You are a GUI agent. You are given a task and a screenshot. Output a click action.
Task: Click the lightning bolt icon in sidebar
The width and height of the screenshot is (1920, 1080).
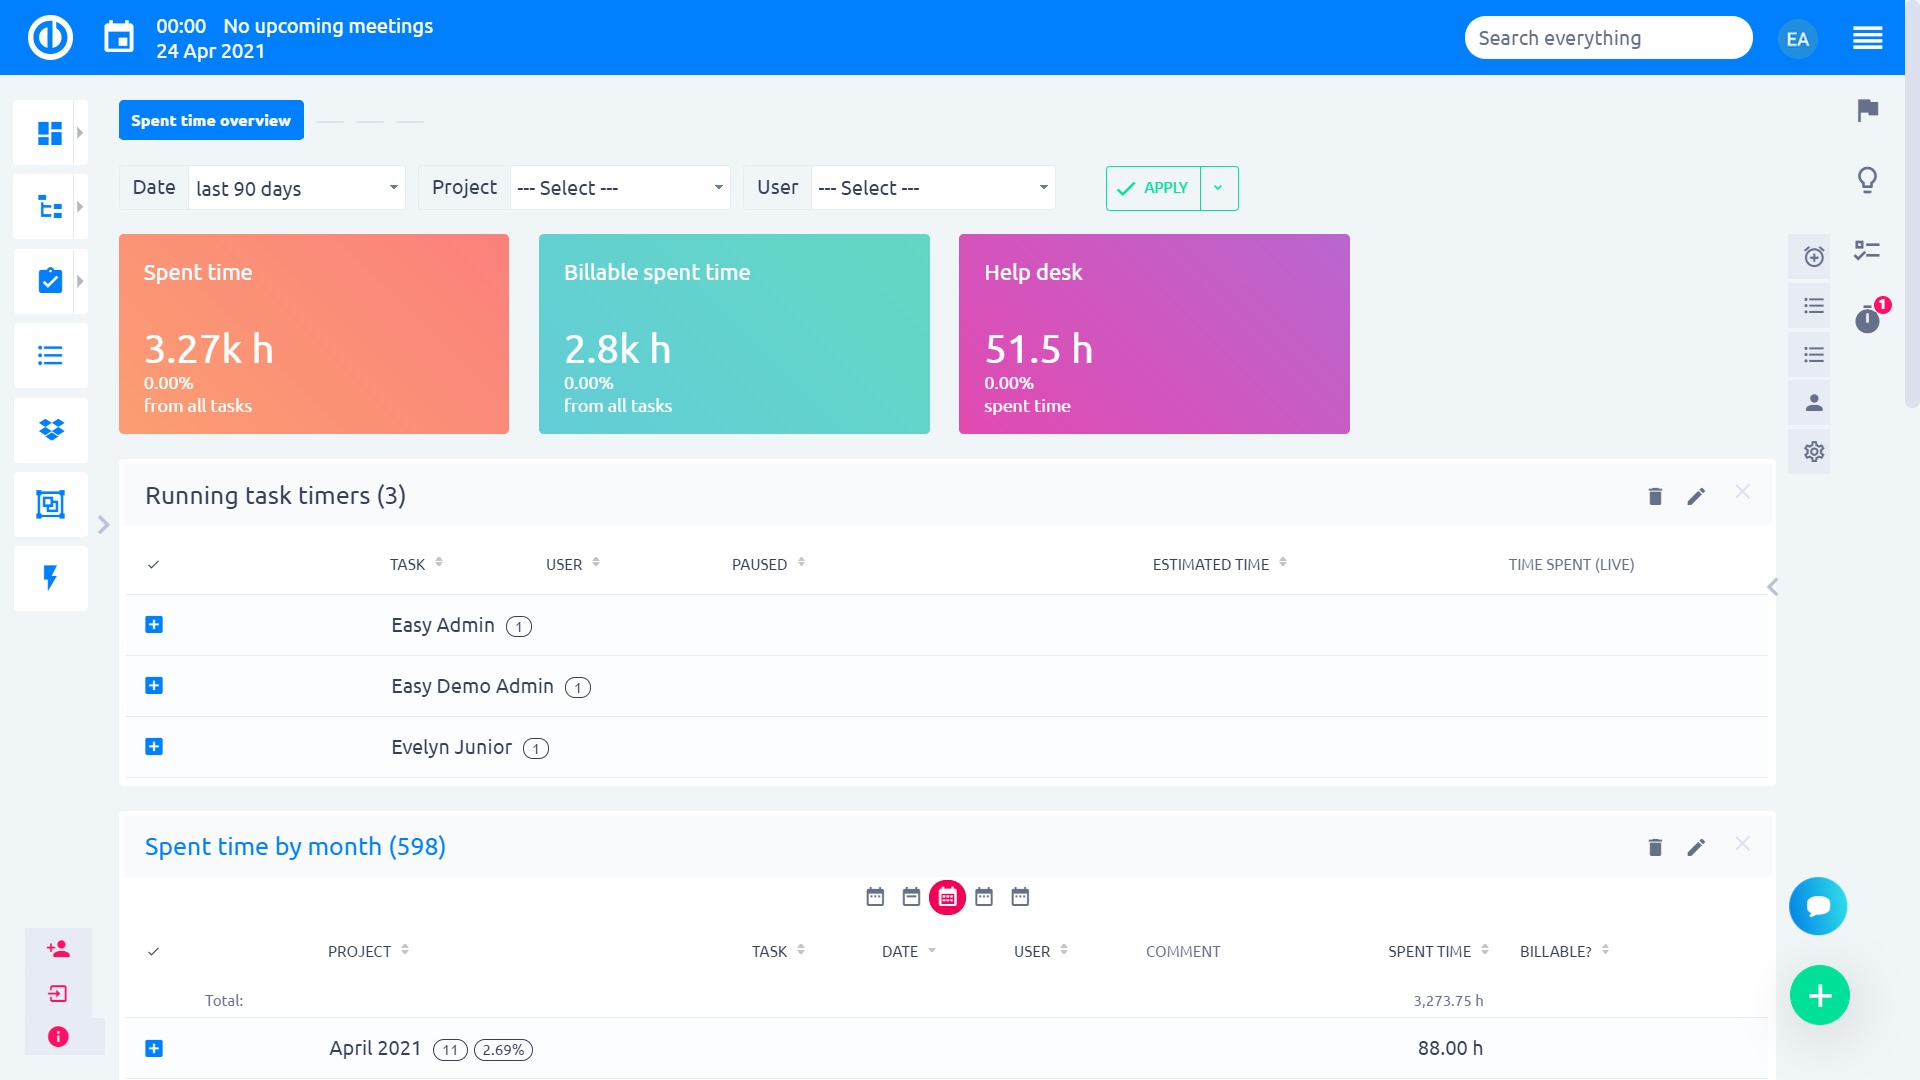50,578
